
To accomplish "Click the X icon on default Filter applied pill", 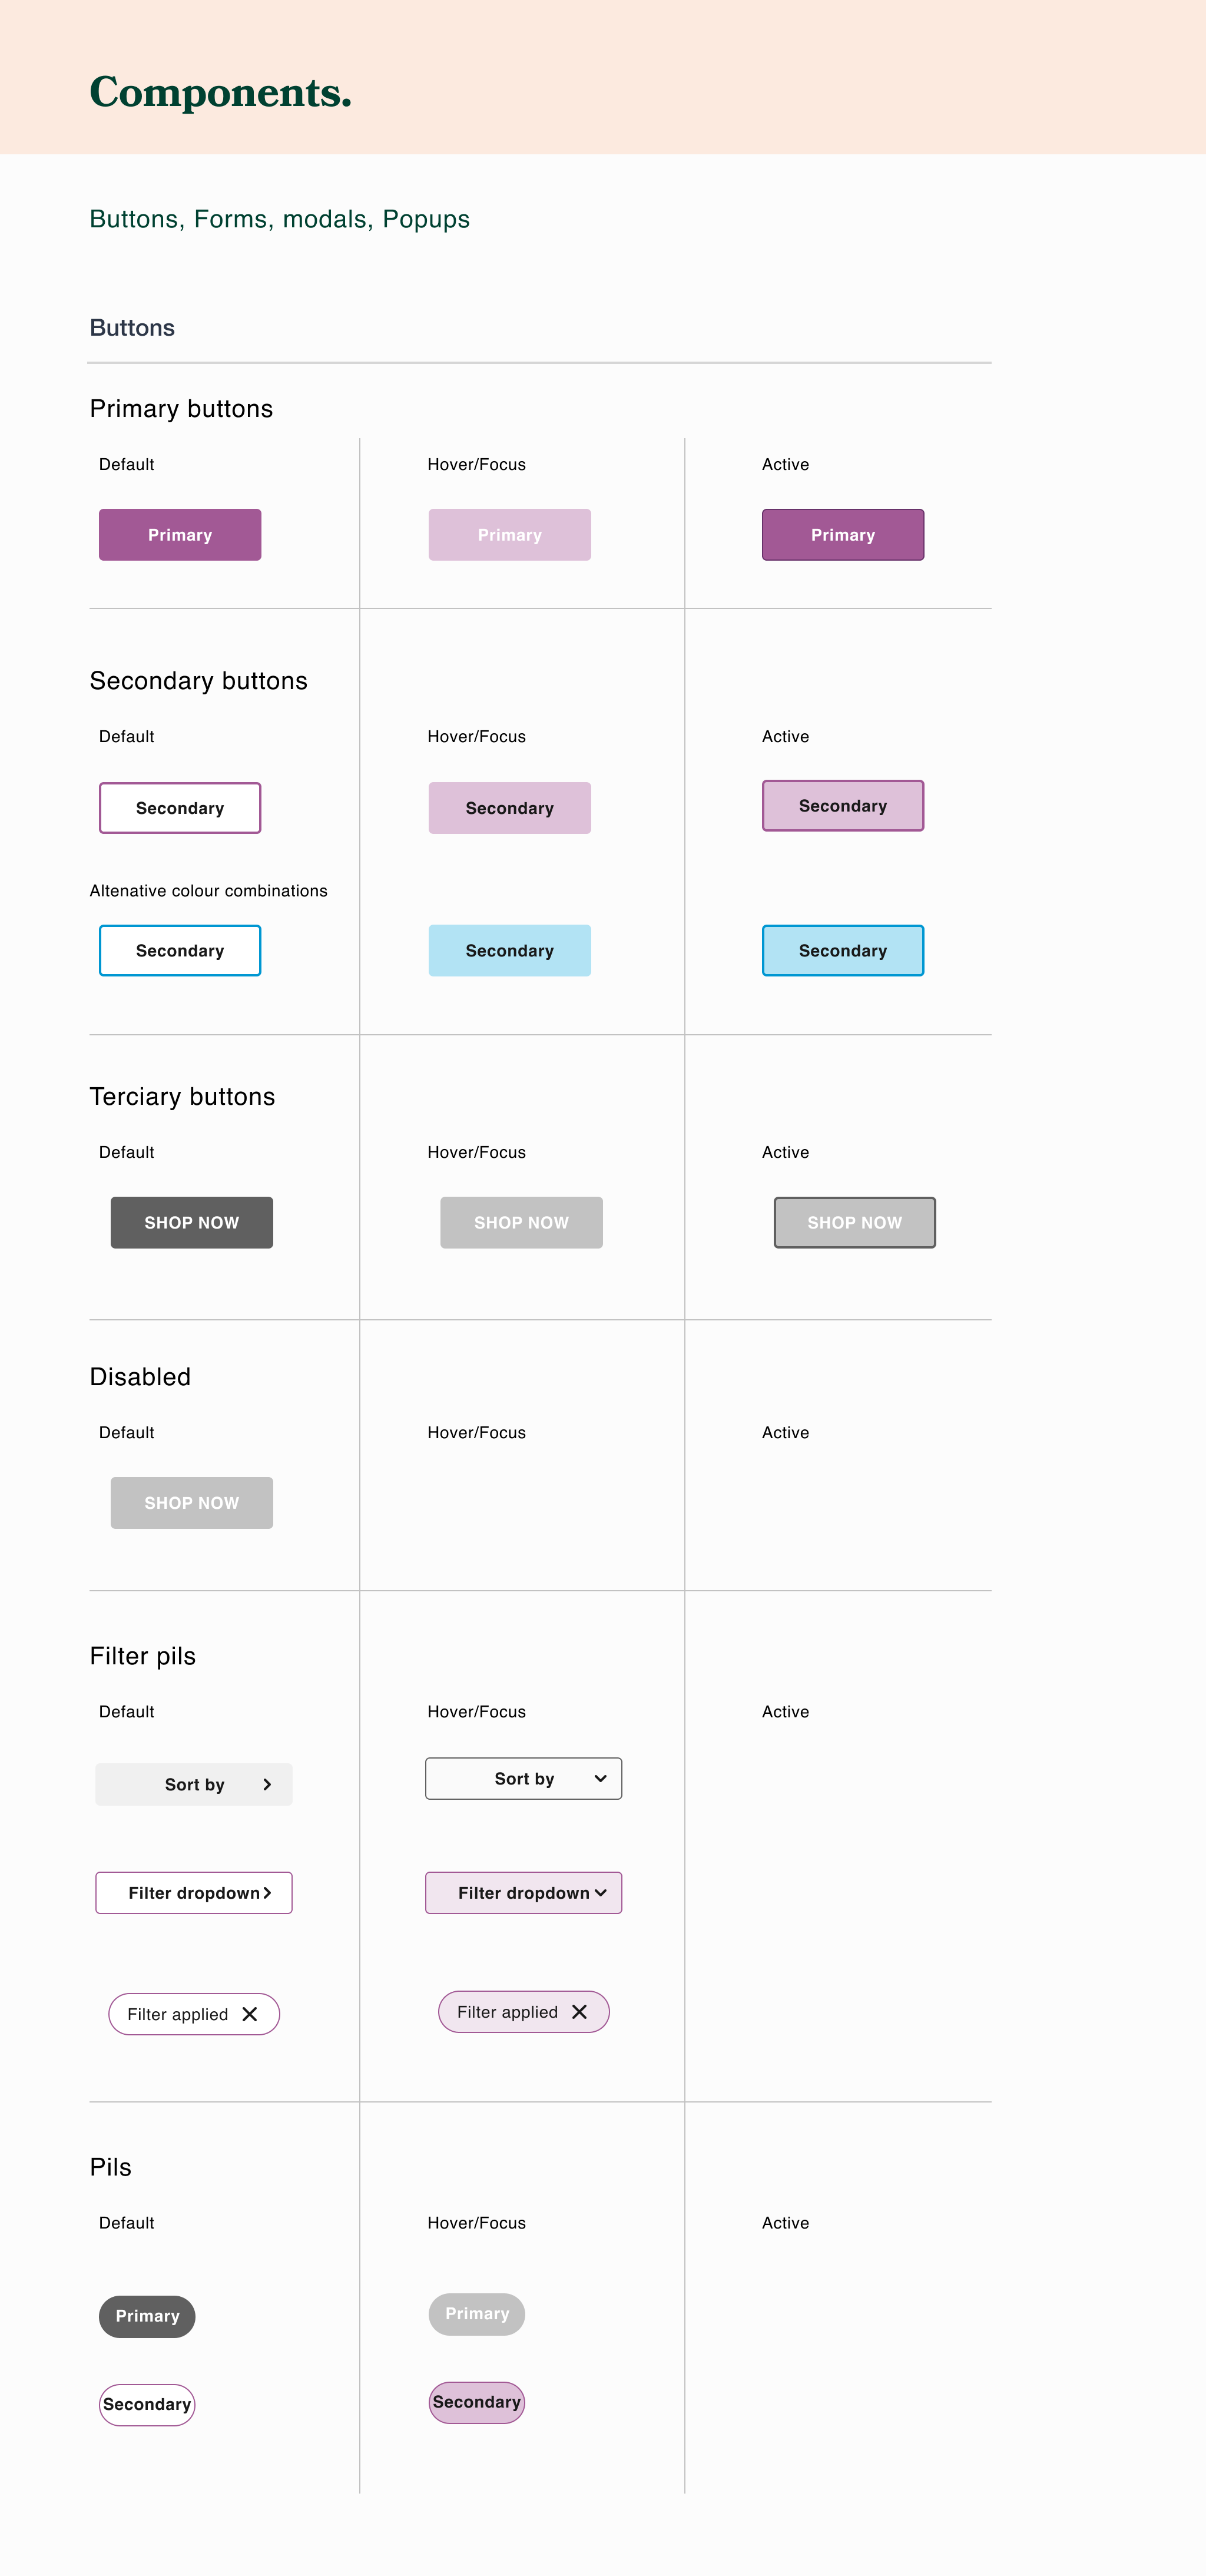I will tap(250, 2014).
